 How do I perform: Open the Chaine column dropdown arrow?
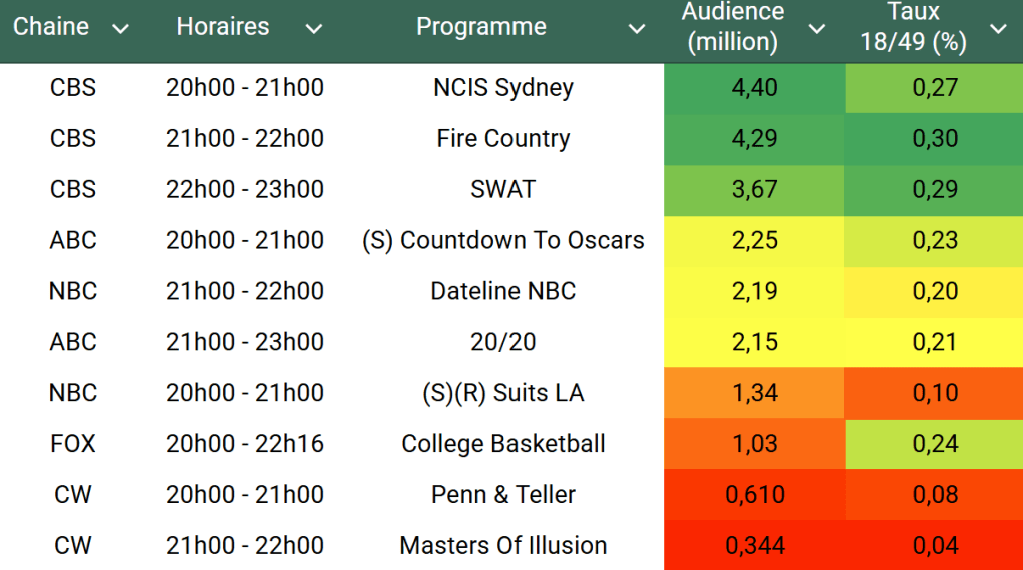120,29
